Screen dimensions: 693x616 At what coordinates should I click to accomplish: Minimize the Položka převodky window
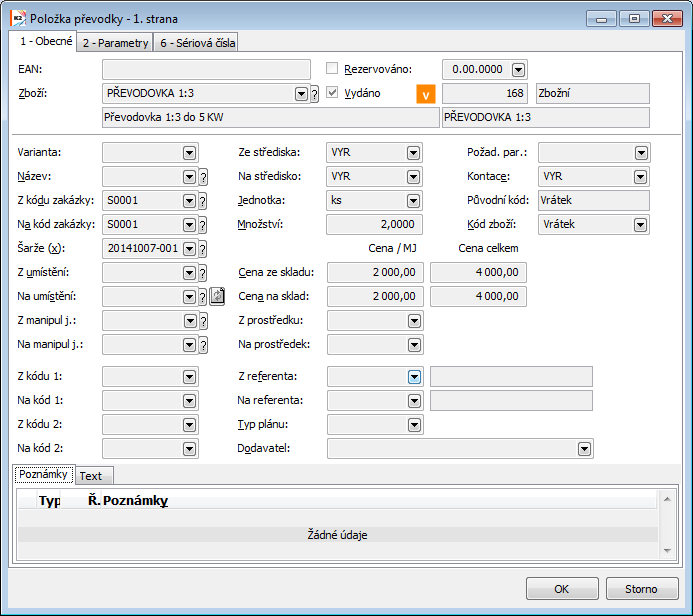[601, 19]
